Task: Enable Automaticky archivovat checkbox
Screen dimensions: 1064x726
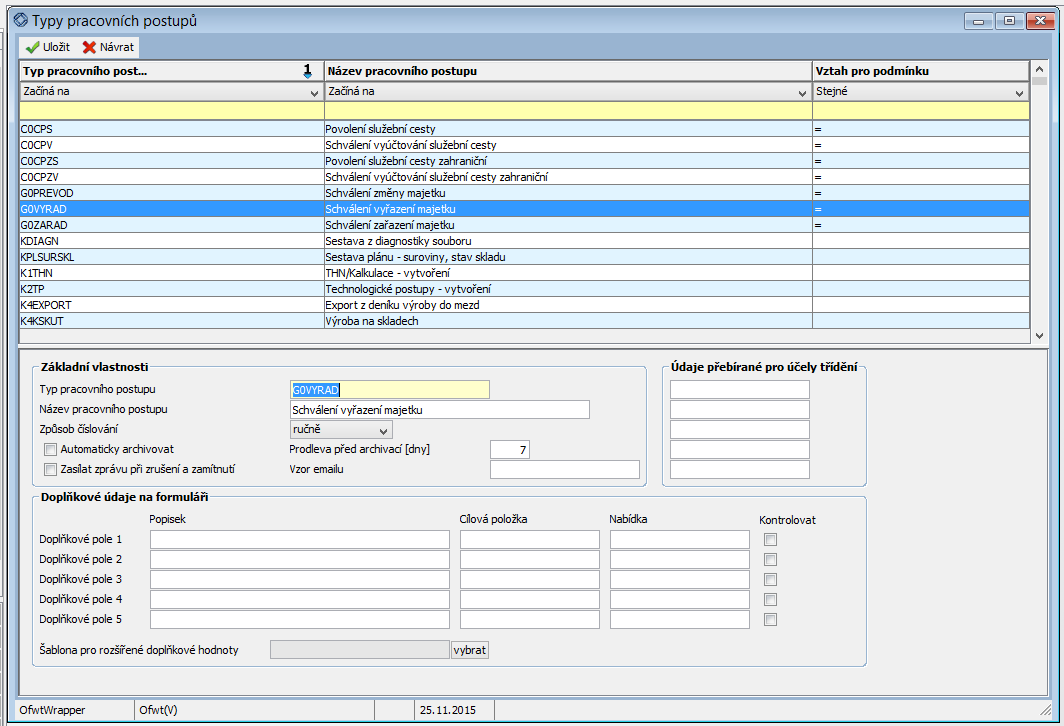Action: (x=51, y=450)
